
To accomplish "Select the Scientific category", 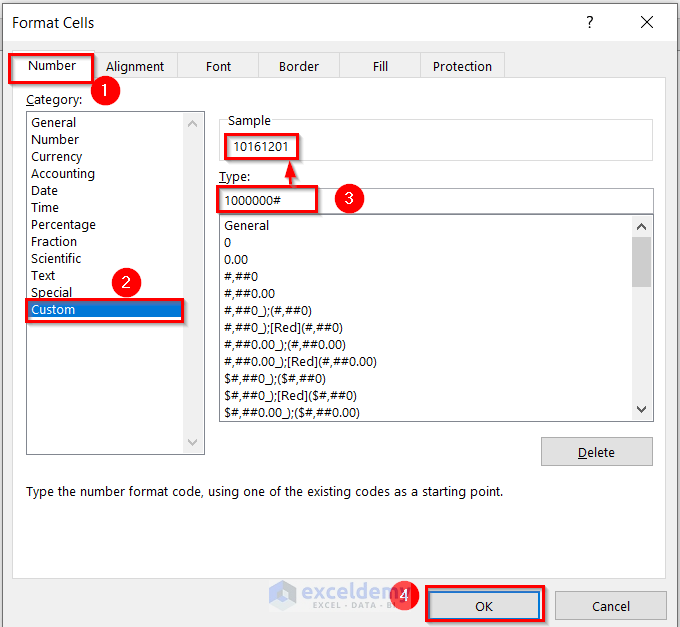I will 105,258.
